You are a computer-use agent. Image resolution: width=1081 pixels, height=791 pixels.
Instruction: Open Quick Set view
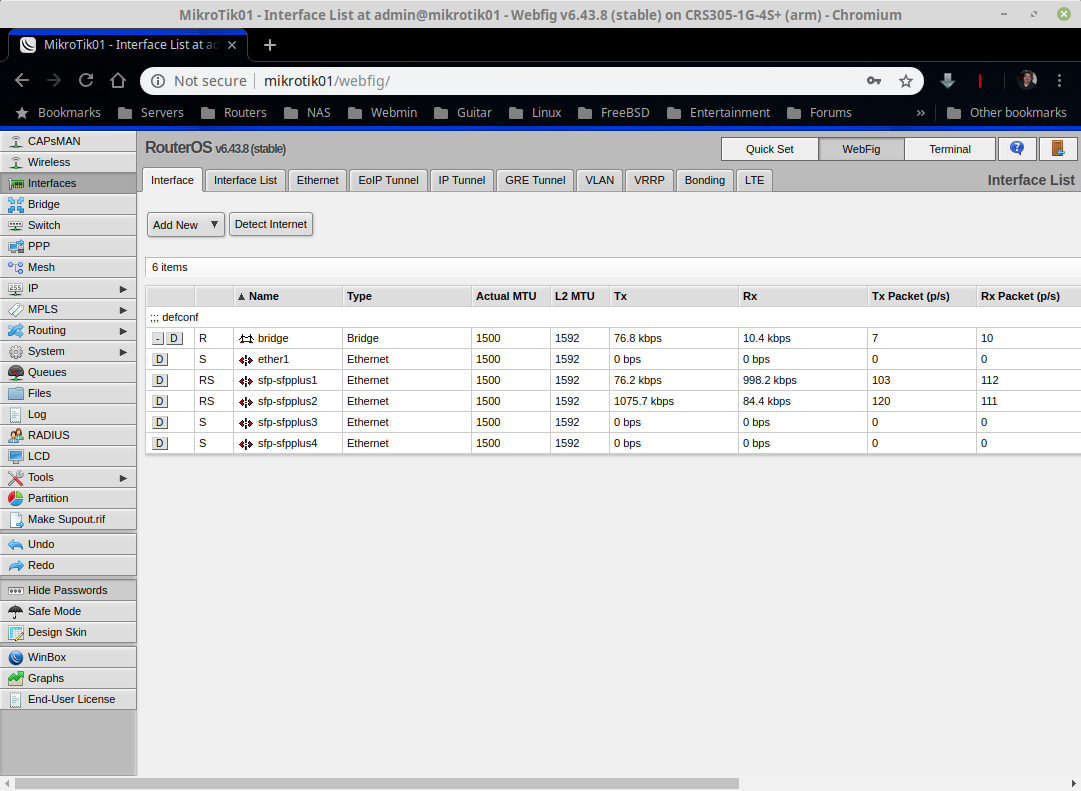769,149
